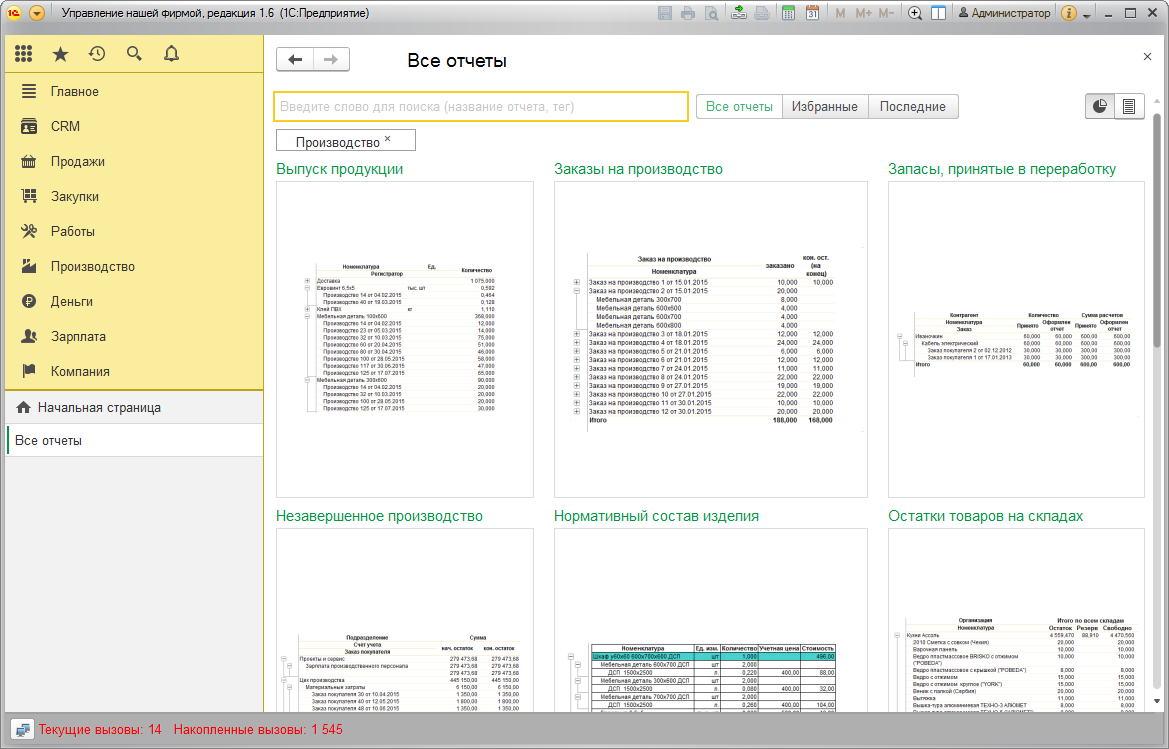
Task: Click the performance indicator icon in the status bar
Action: 22,730
